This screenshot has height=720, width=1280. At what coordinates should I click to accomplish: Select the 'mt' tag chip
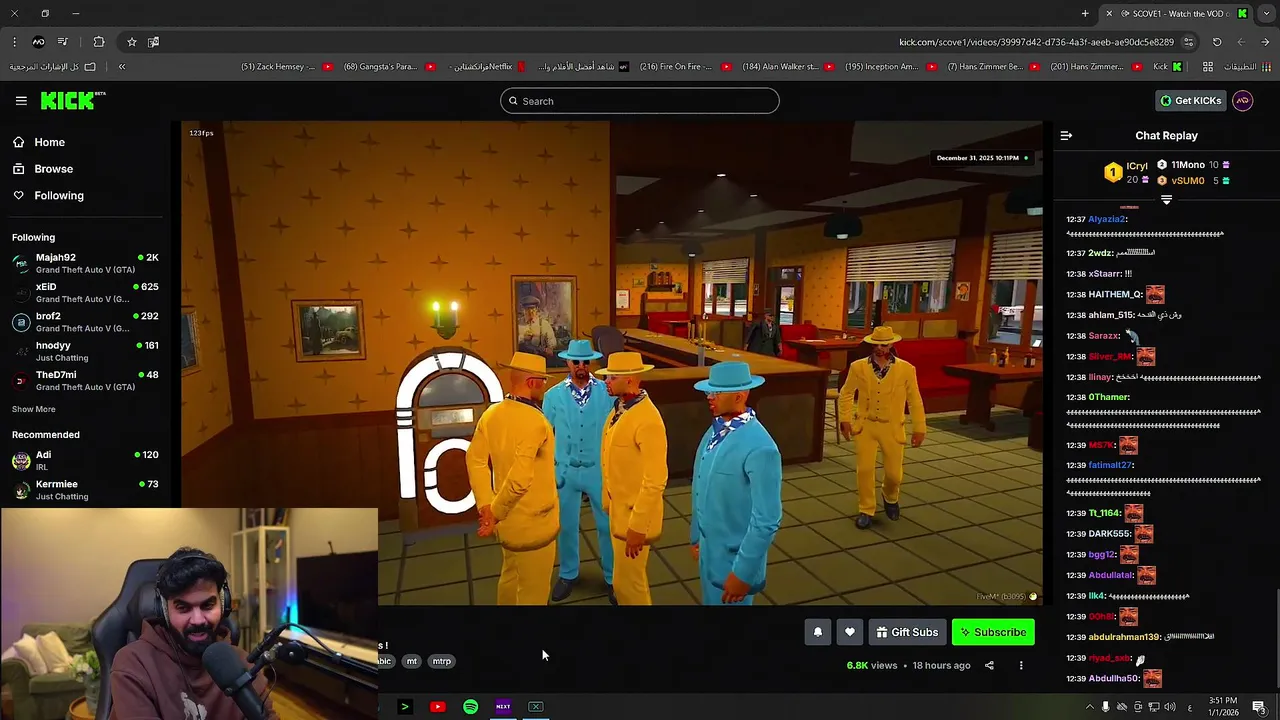tap(411, 661)
